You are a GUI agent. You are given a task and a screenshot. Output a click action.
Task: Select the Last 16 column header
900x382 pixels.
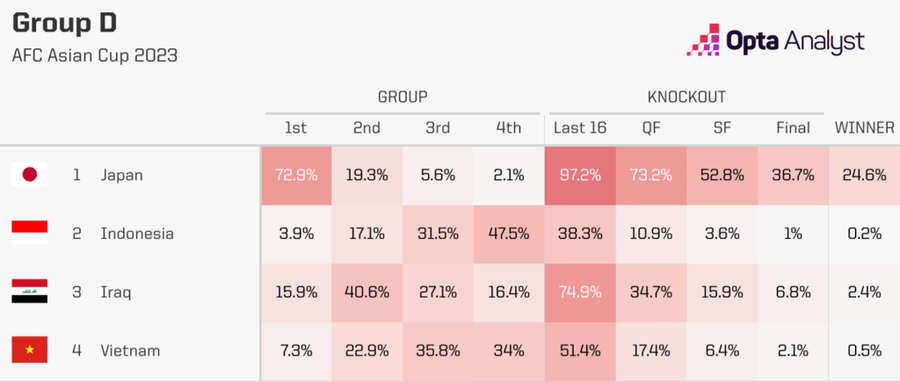580,128
